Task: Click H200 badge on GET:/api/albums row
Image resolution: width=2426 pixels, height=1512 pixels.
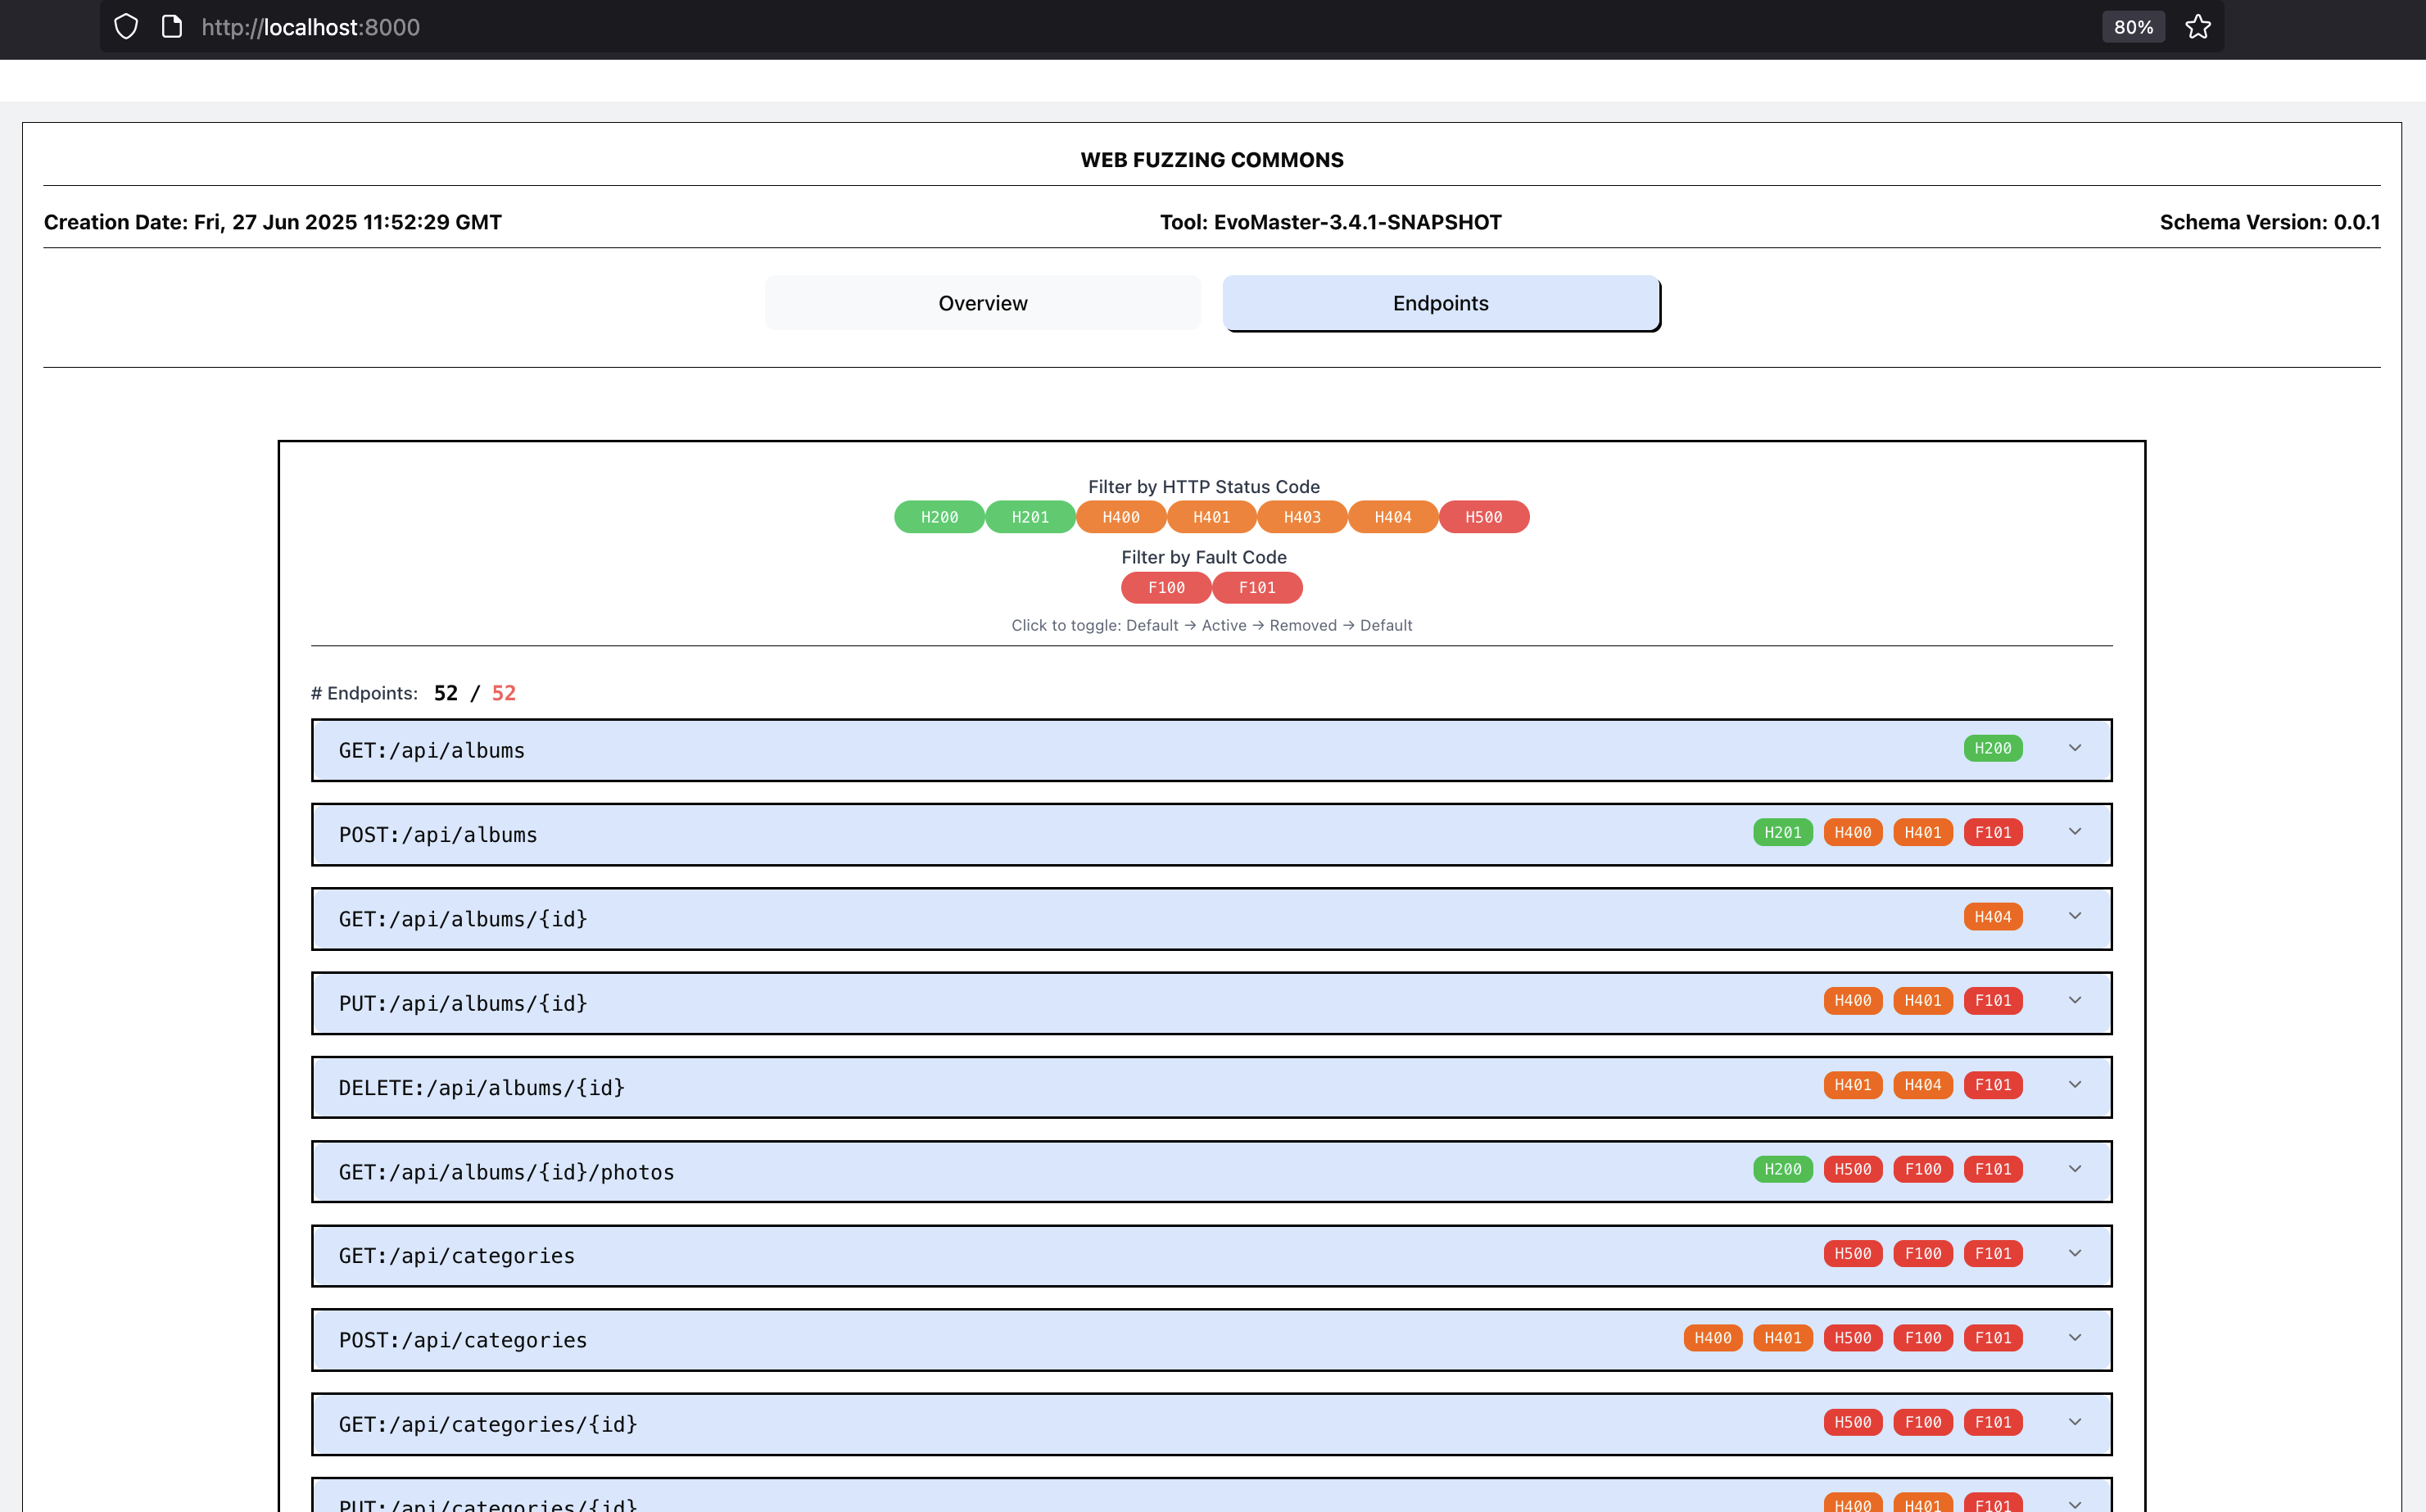Action: click(x=1992, y=748)
